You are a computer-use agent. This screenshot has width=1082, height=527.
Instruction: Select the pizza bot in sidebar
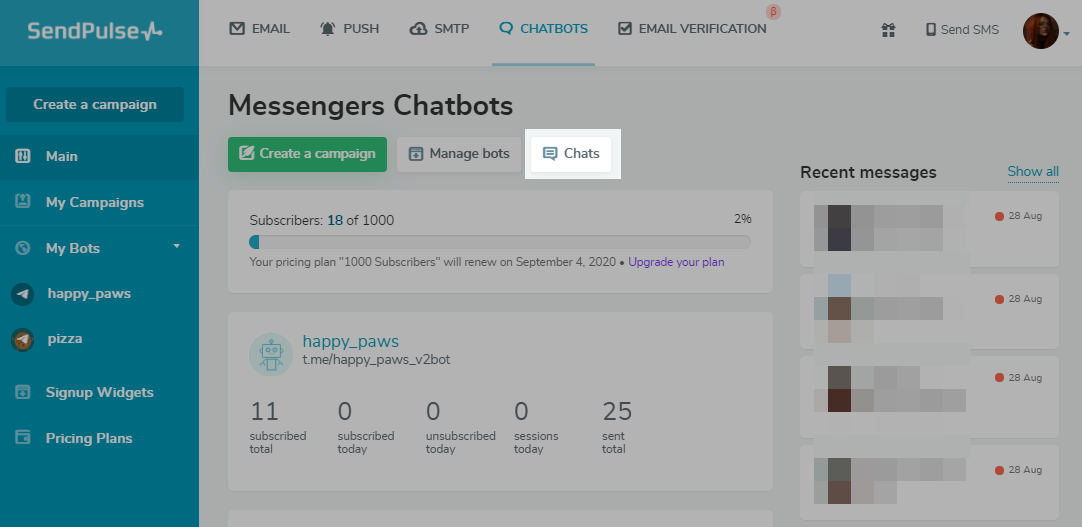[x=64, y=339]
